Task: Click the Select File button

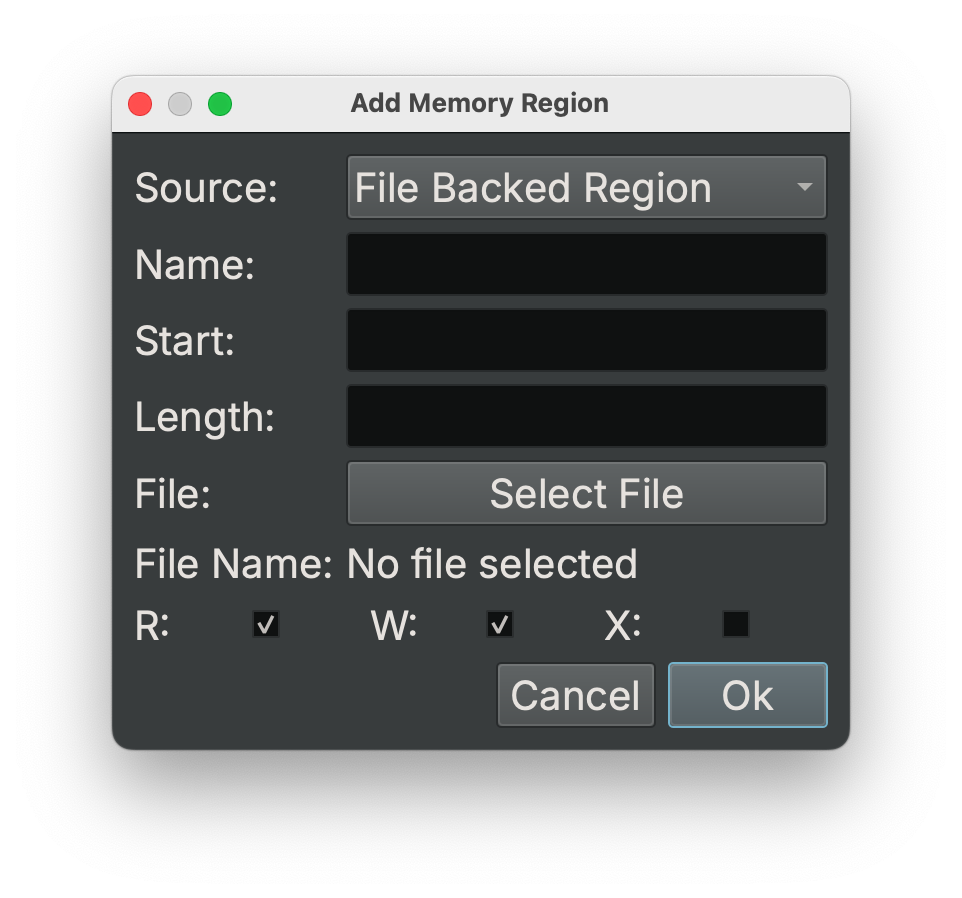Action: [586, 492]
